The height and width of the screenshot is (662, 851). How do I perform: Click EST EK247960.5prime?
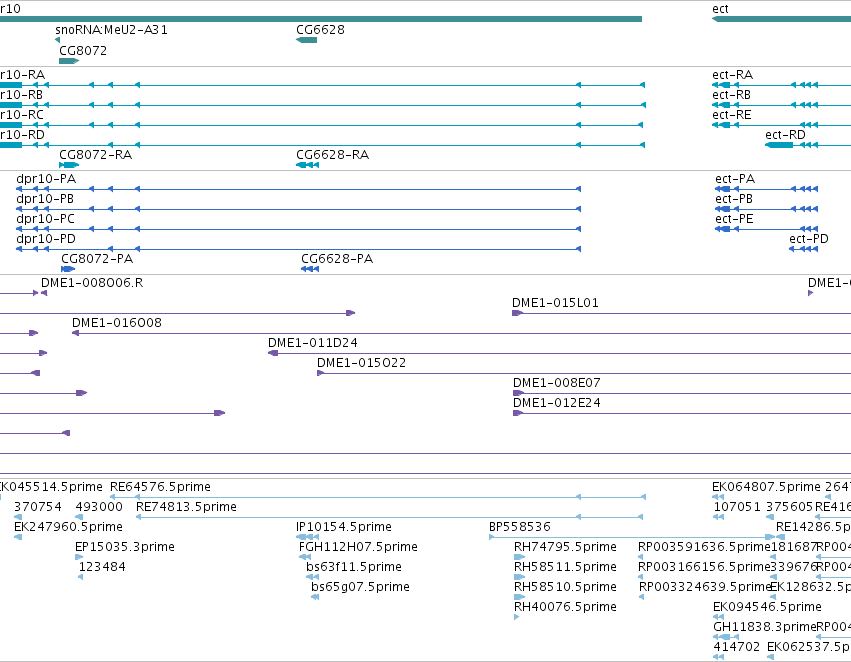tap(68, 527)
